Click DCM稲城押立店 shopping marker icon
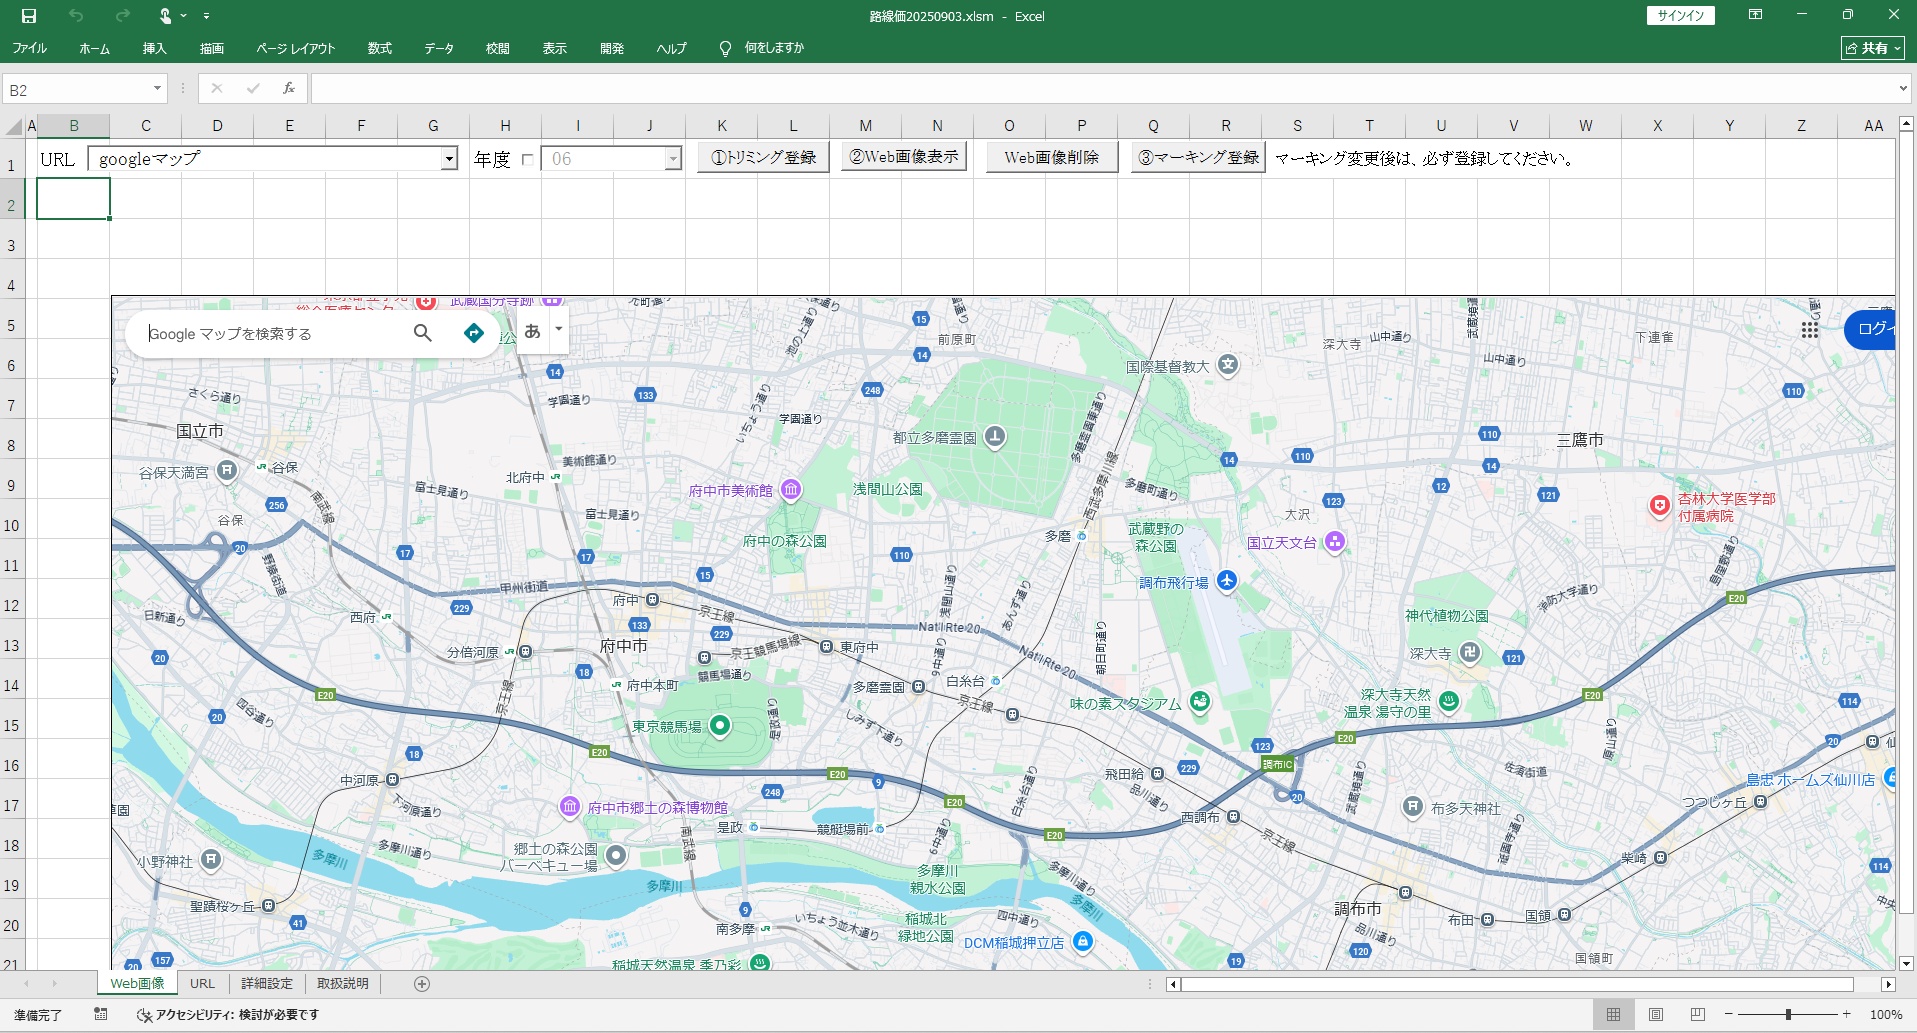This screenshot has height=1033, width=1917. pos(1082,941)
